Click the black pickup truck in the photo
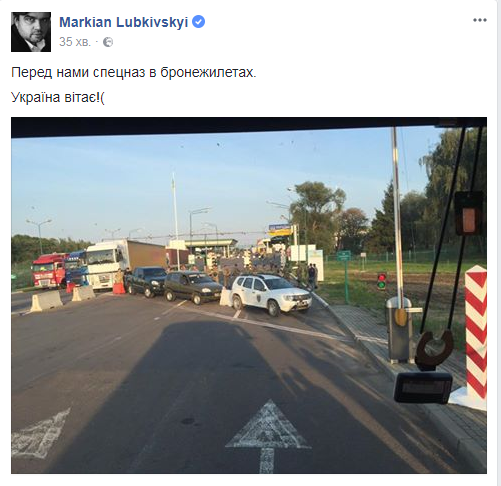Image resolution: width=501 pixels, height=486 pixels. [x=145, y=281]
